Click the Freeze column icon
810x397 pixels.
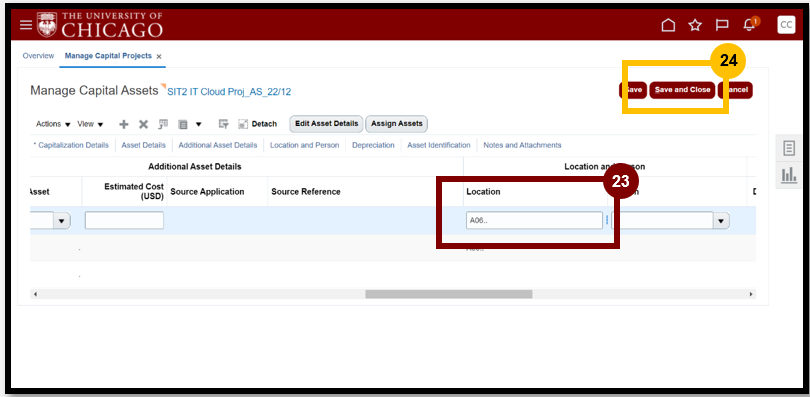click(x=163, y=124)
